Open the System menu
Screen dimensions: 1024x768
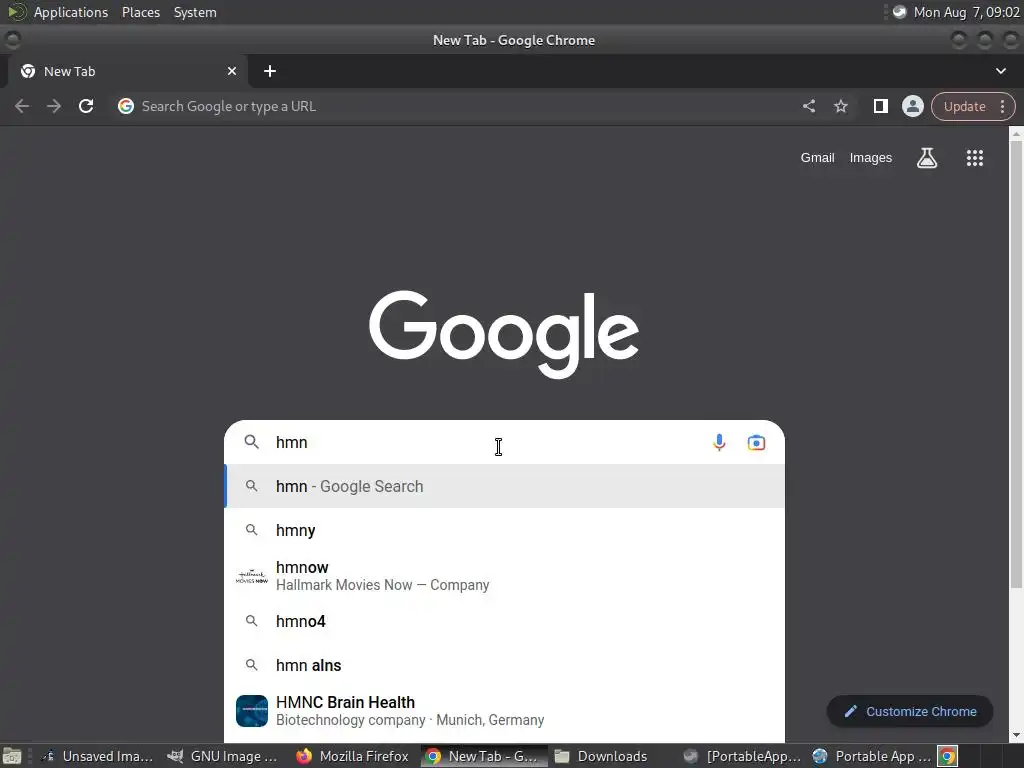(195, 12)
